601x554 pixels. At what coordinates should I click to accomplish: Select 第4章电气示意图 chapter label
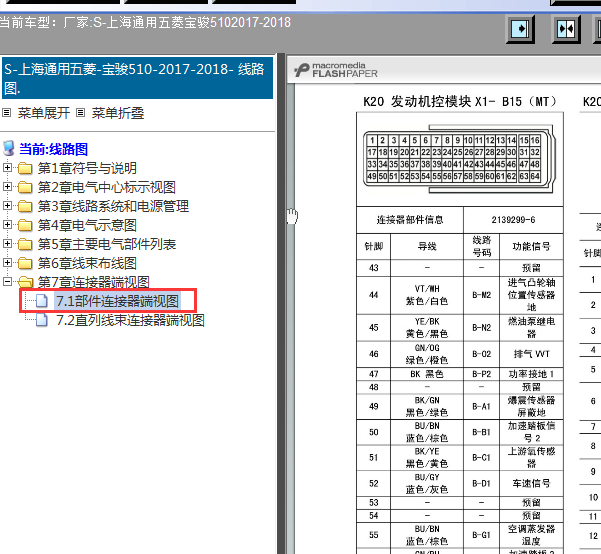[x=87, y=225]
